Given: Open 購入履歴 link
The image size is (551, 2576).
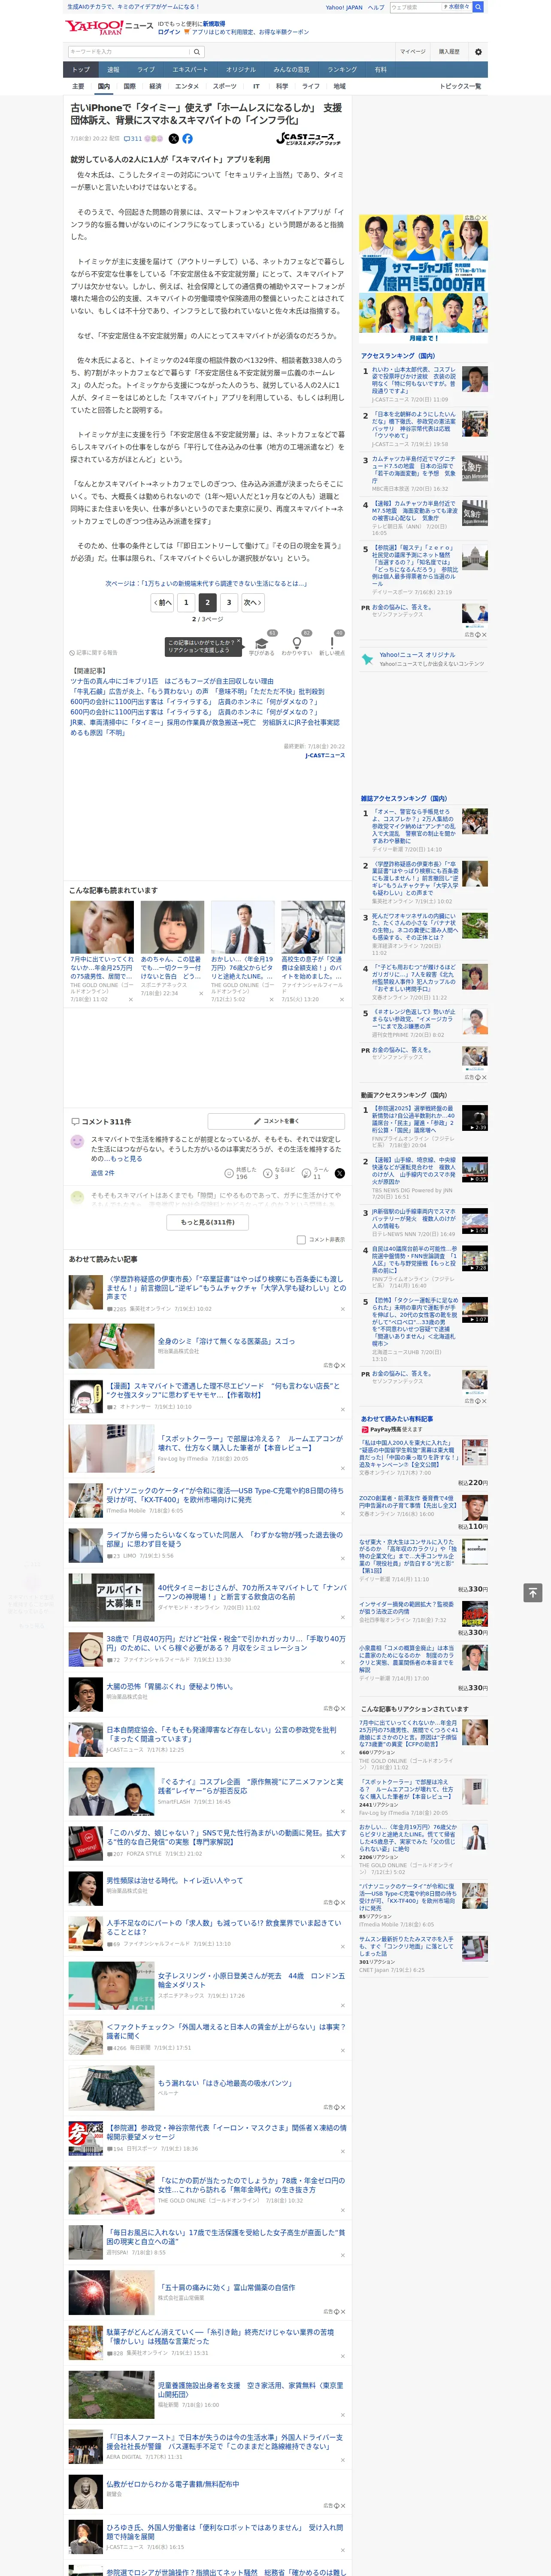Looking at the screenshot, I should coord(449,51).
